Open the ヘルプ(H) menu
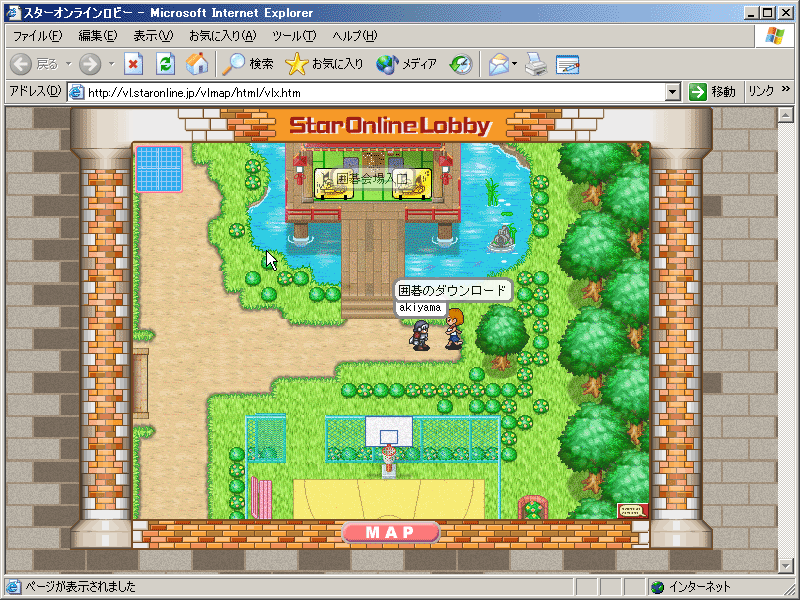The width and height of the screenshot is (800, 600). (355, 36)
